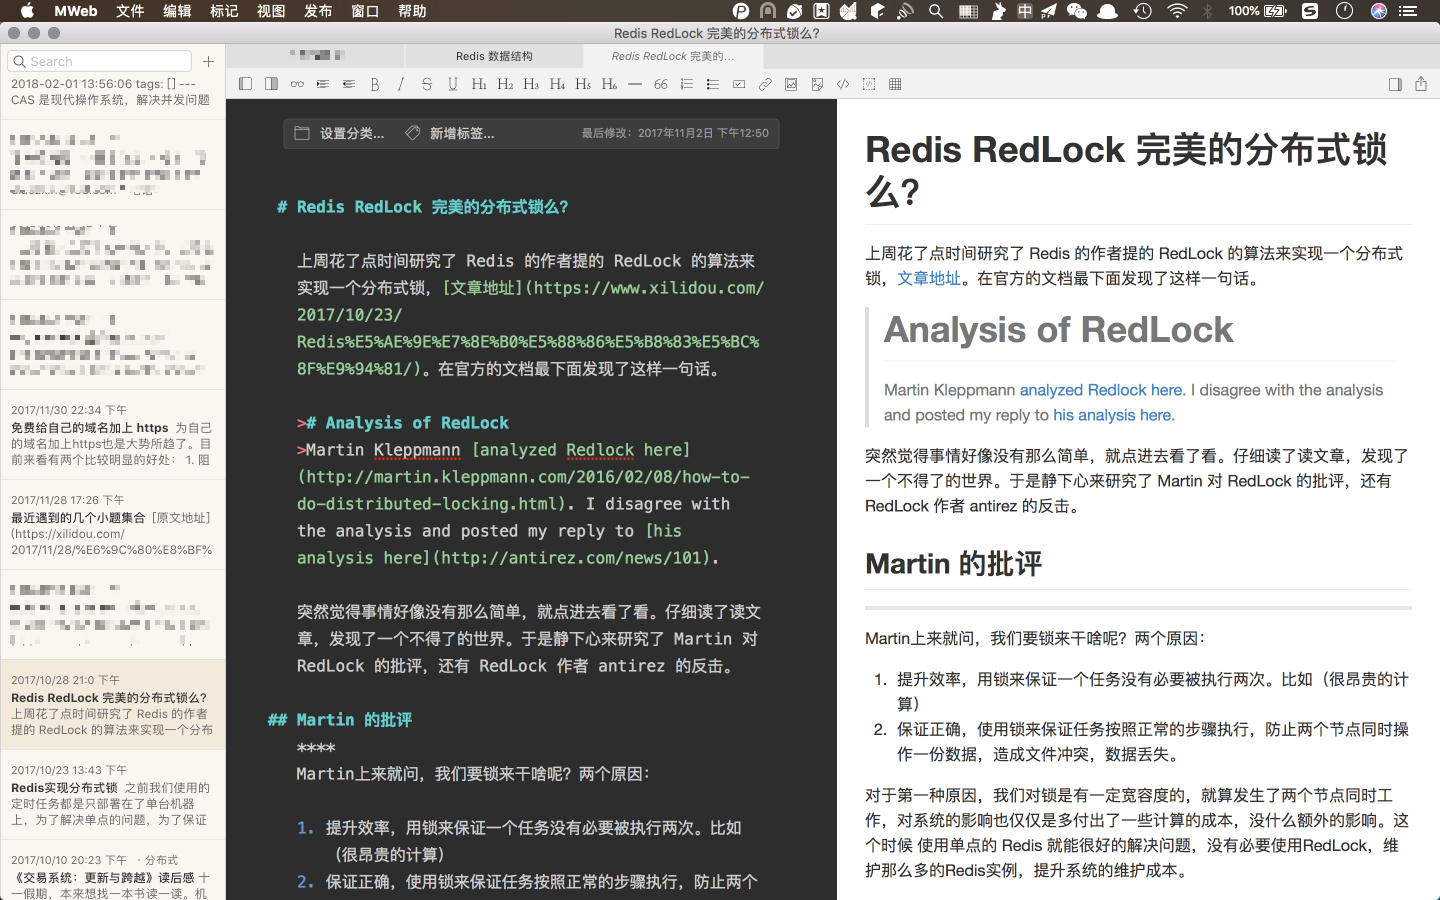
Task: Insert a hyperlink using the link icon
Action: [x=765, y=85]
